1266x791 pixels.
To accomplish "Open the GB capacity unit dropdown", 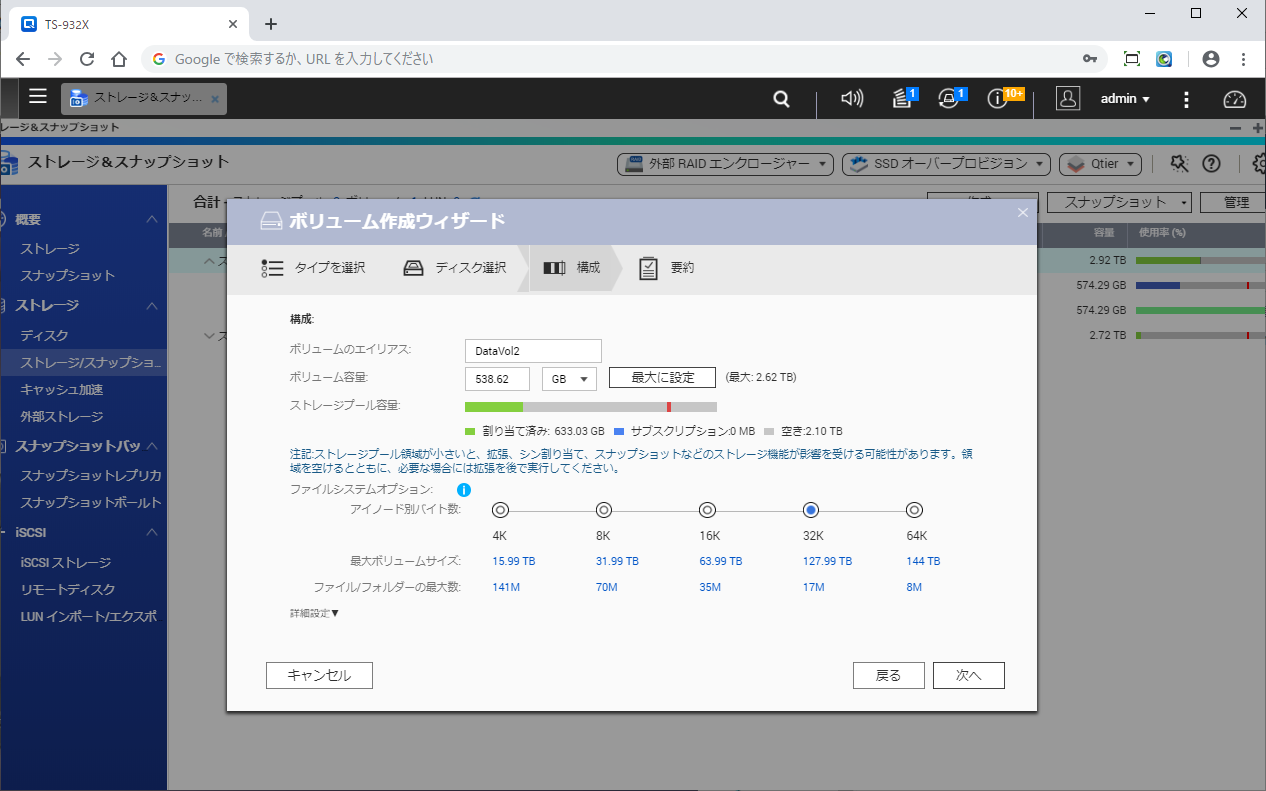I will click(x=569, y=379).
